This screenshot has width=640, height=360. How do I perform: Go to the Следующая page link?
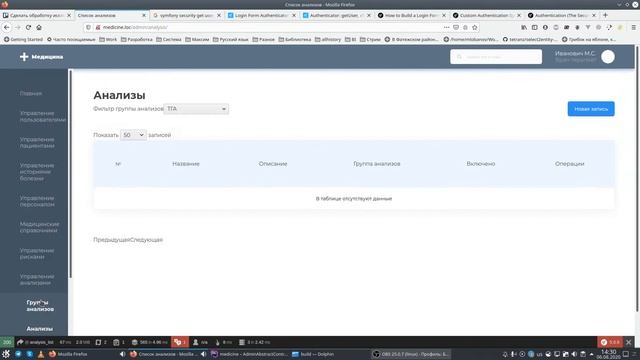[146, 240]
